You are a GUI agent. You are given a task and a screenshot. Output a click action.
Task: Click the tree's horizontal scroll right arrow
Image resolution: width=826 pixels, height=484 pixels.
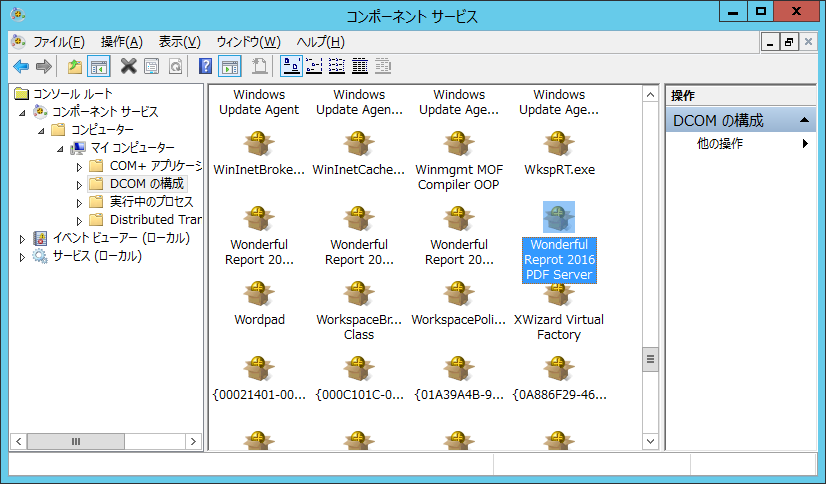pos(193,441)
